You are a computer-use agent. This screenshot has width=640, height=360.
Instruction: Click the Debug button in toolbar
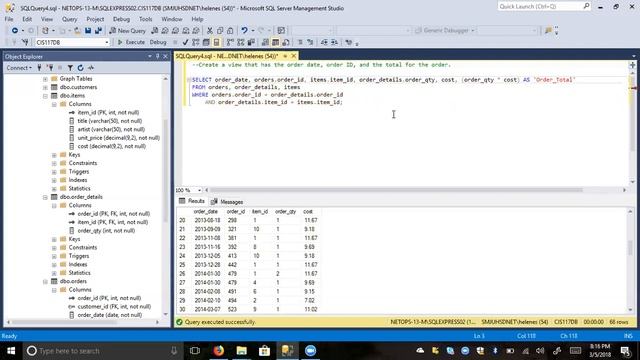158,42
